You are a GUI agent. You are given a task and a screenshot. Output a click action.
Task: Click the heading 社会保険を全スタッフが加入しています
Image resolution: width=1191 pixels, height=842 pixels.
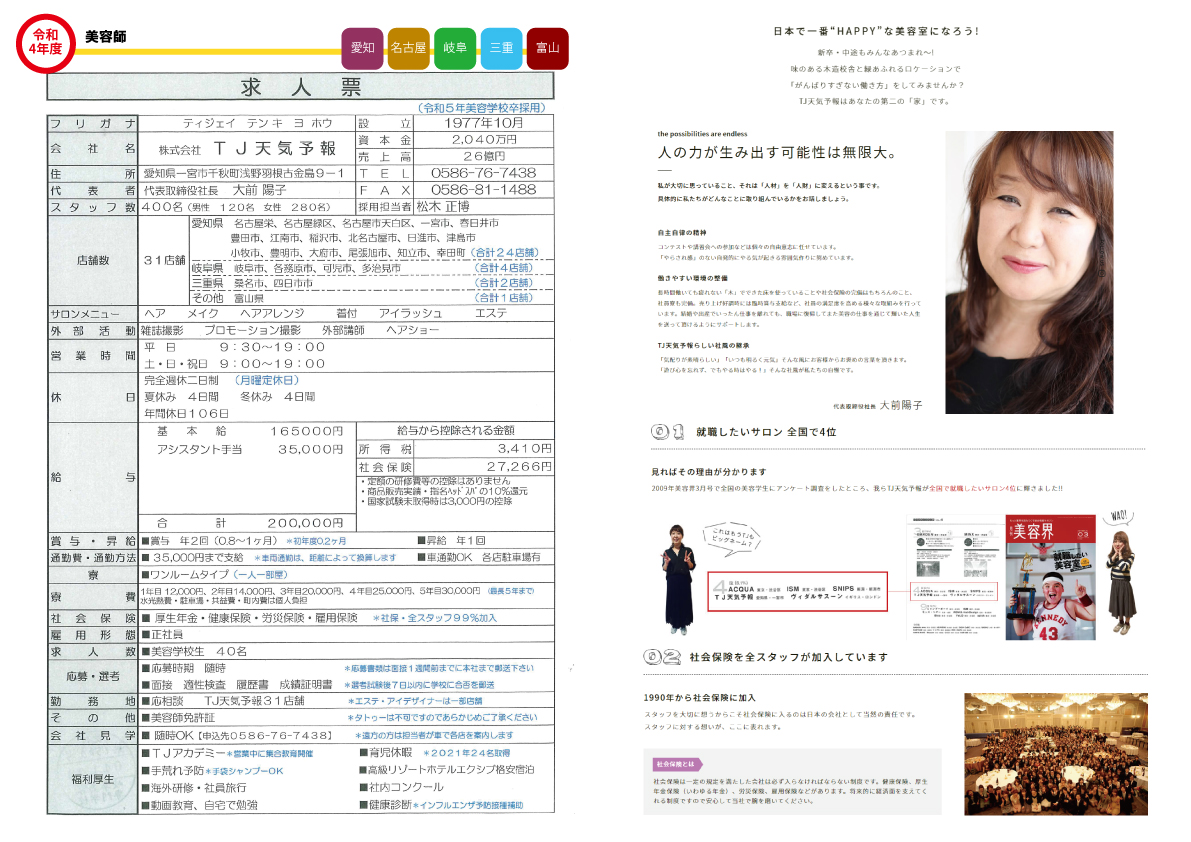coord(788,658)
